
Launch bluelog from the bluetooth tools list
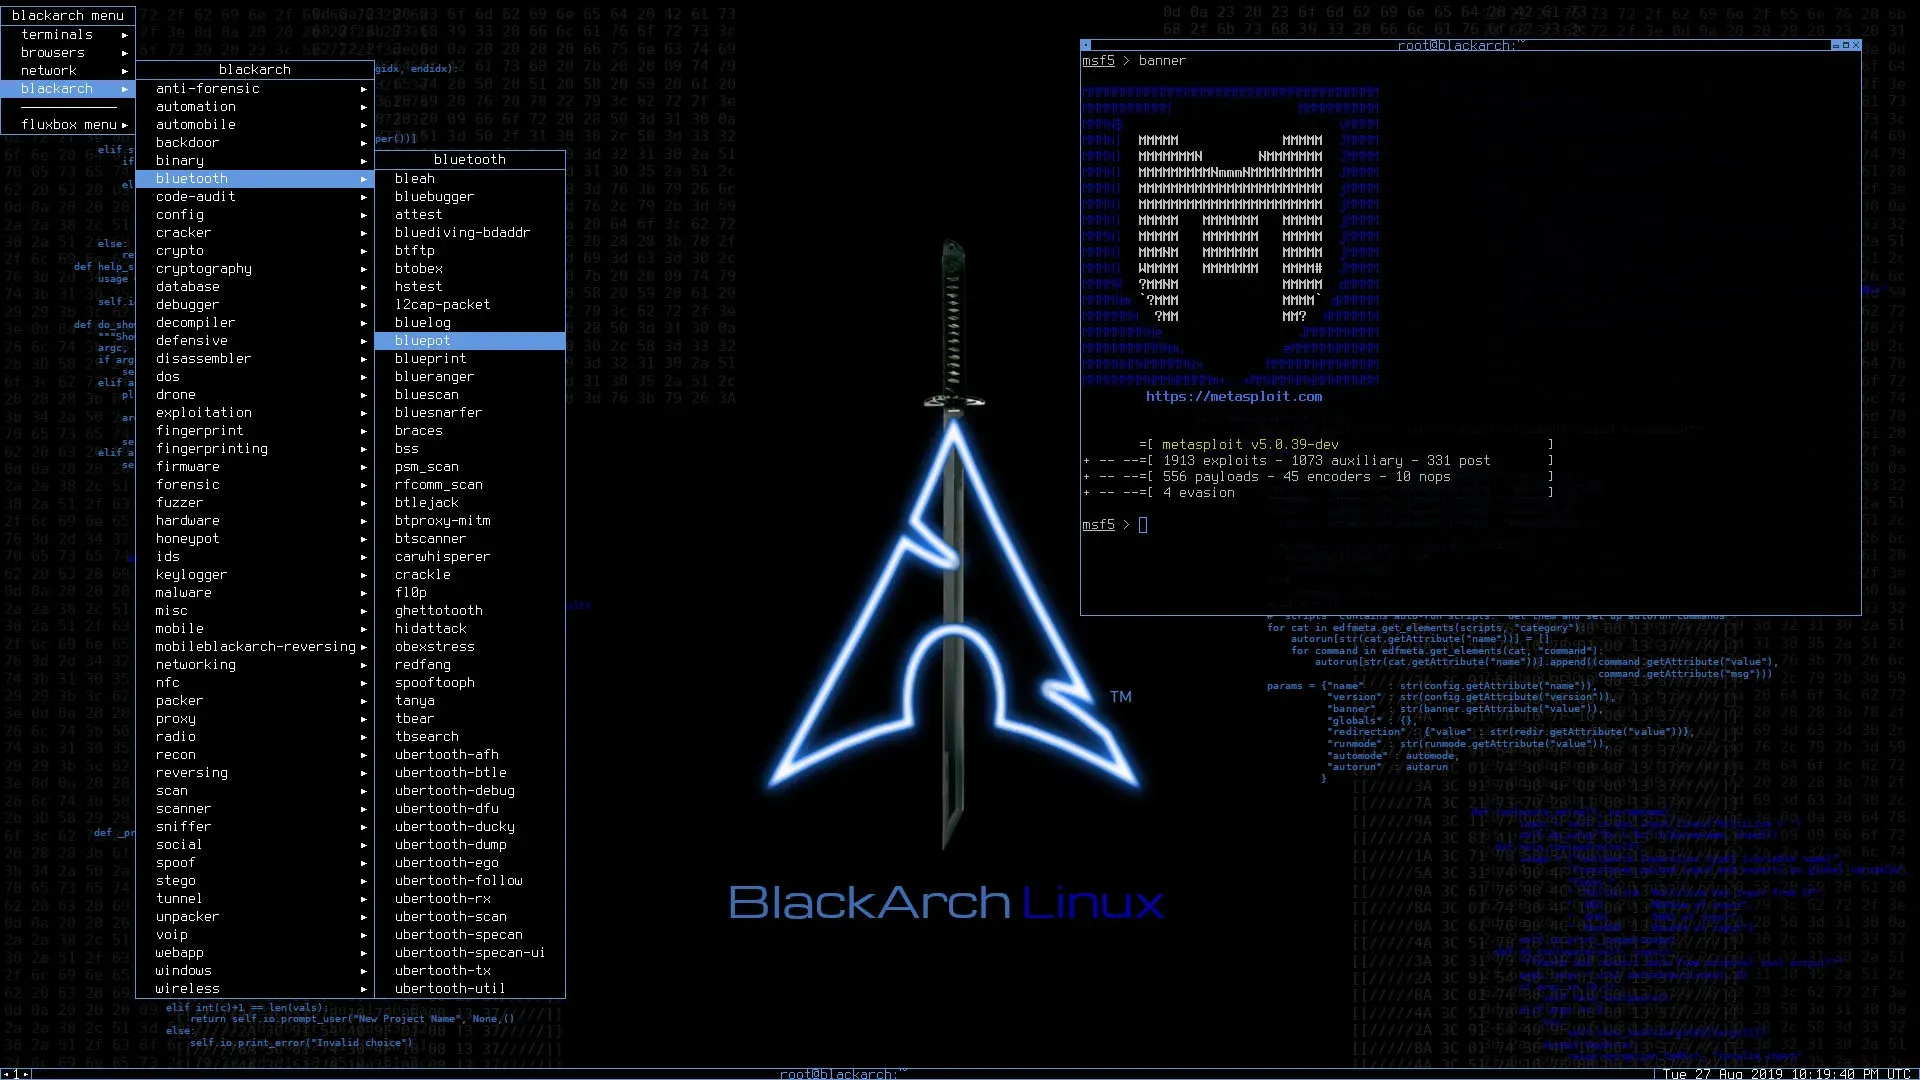pos(423,322)
